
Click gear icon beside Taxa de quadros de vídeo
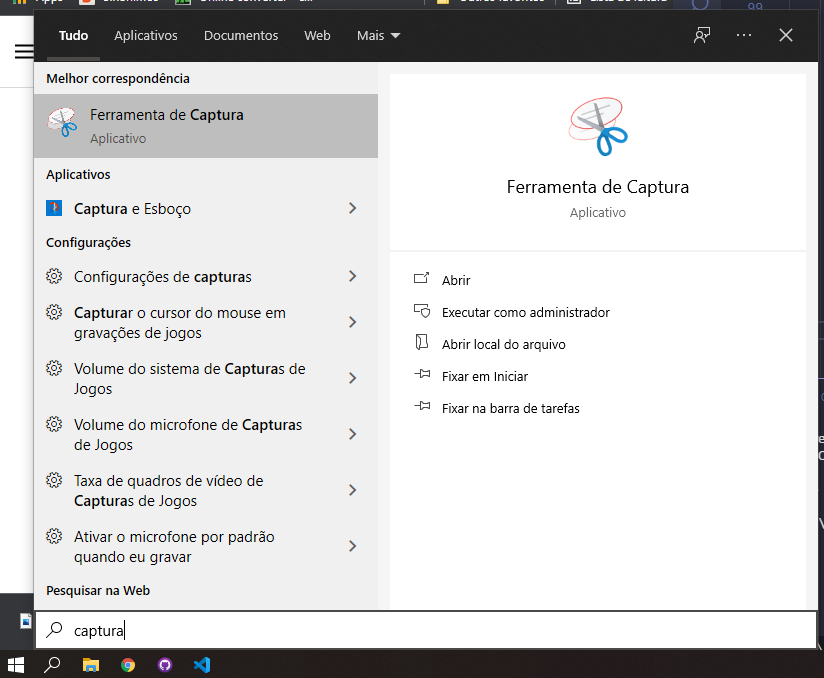54,480
